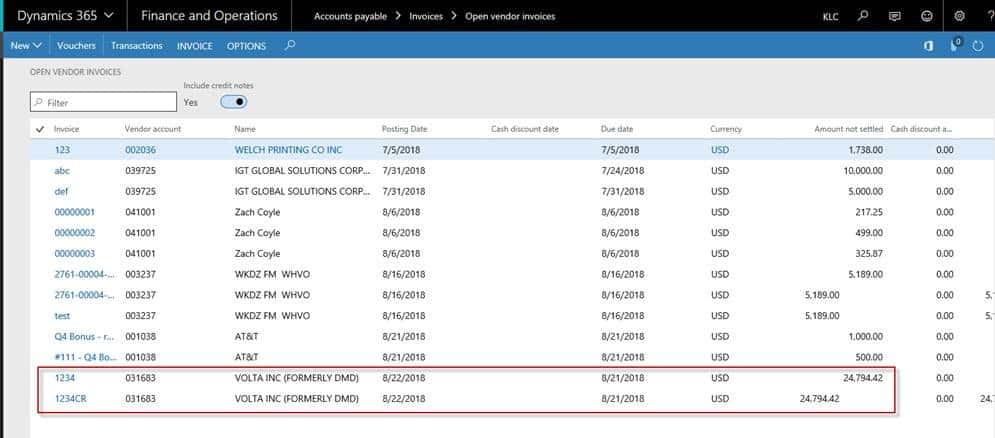Select amount 325.87 cell

(x=870, y=253)
